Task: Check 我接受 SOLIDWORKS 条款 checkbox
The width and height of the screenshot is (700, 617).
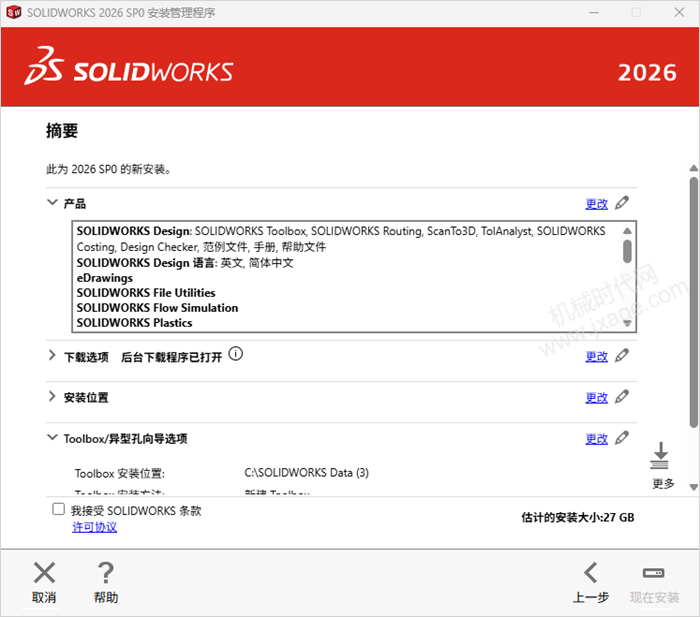Action: (x=58, y=509)
